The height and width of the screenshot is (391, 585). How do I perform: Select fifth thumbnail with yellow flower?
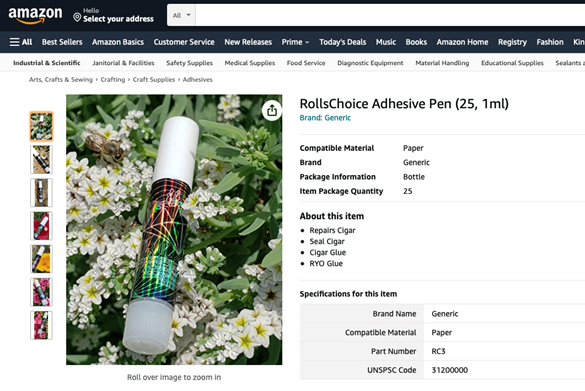pos(41,259)
